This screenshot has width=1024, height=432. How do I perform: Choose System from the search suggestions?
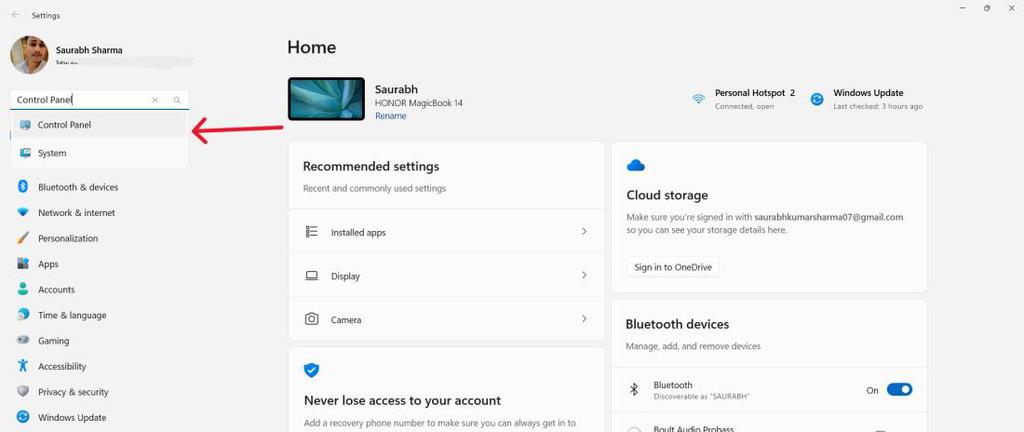[x=52, y=153]
